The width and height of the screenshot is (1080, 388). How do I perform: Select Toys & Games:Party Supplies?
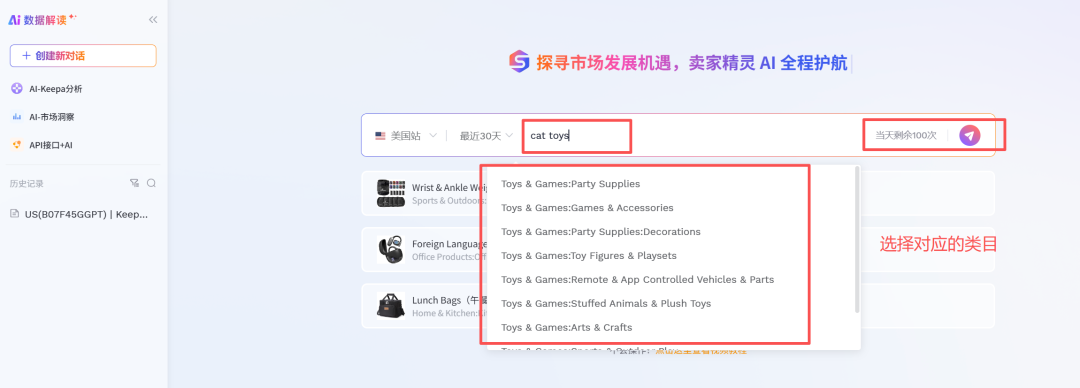coord(570,184)
